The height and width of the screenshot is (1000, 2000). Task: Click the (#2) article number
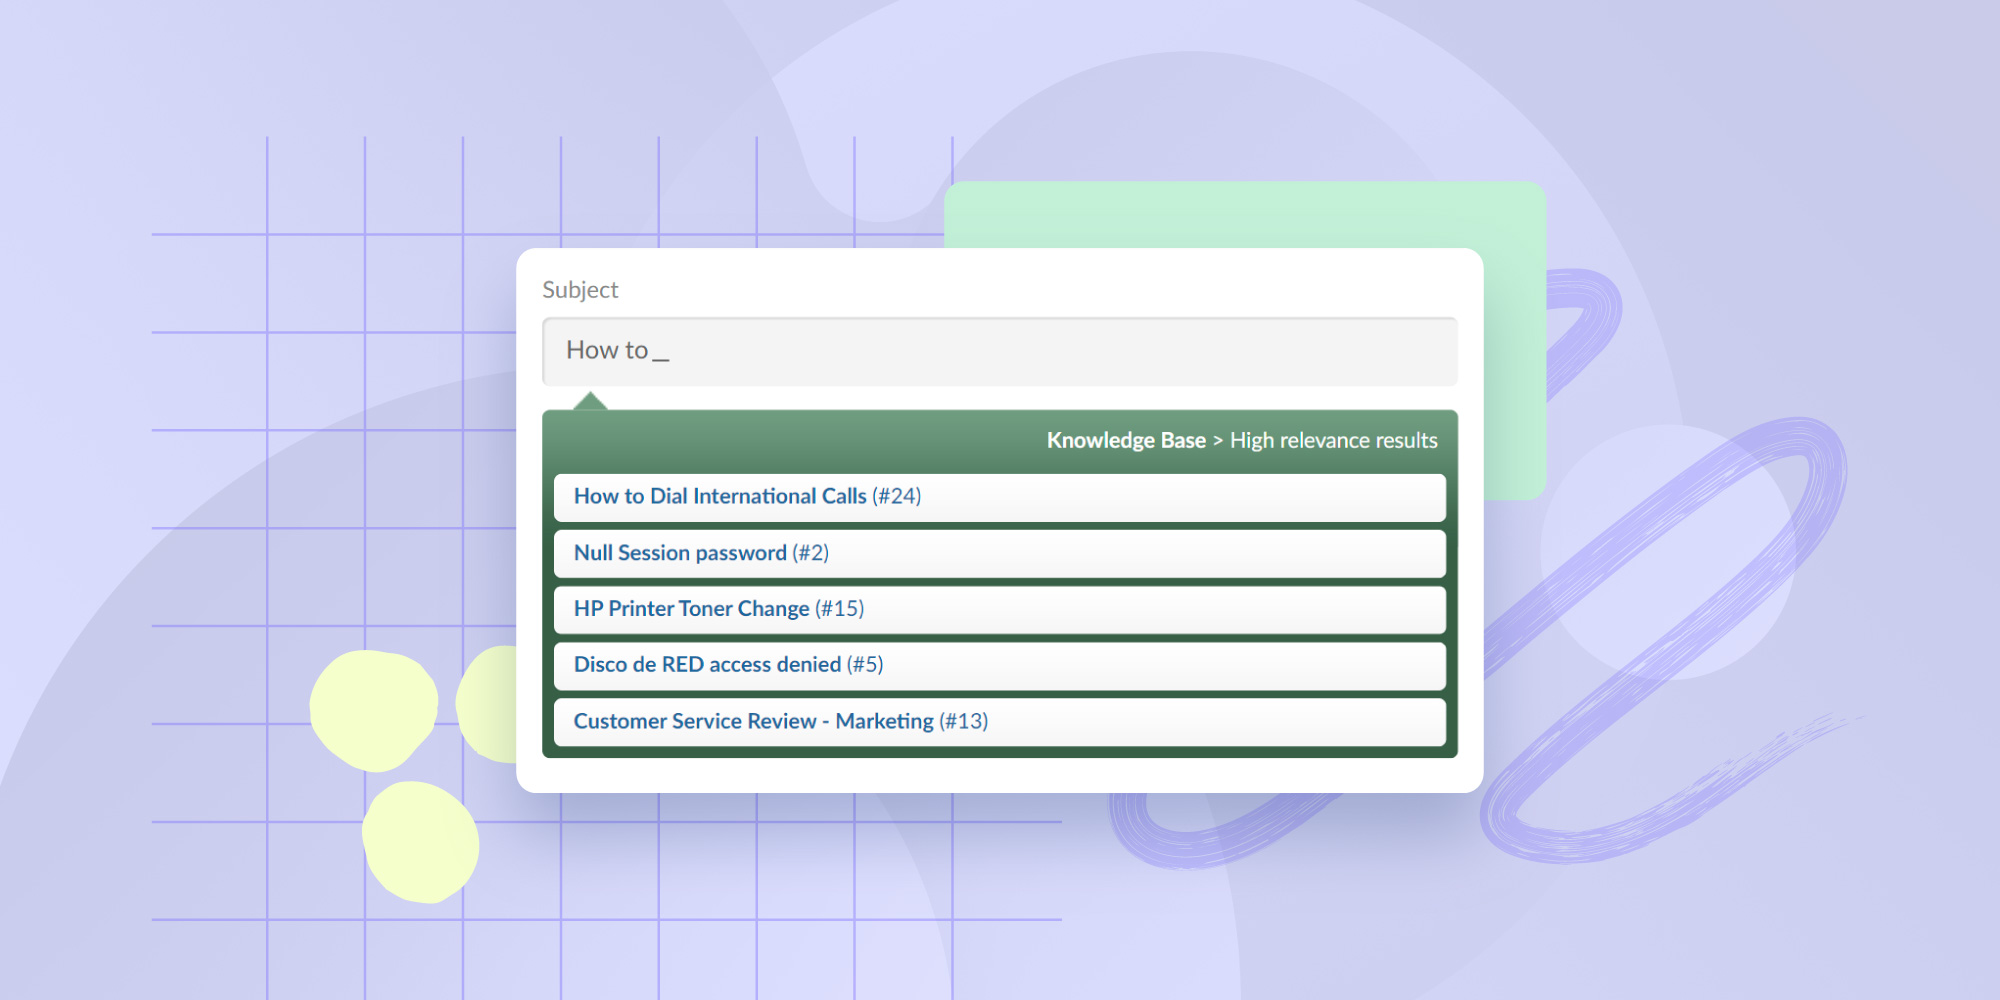pos(810,553)
